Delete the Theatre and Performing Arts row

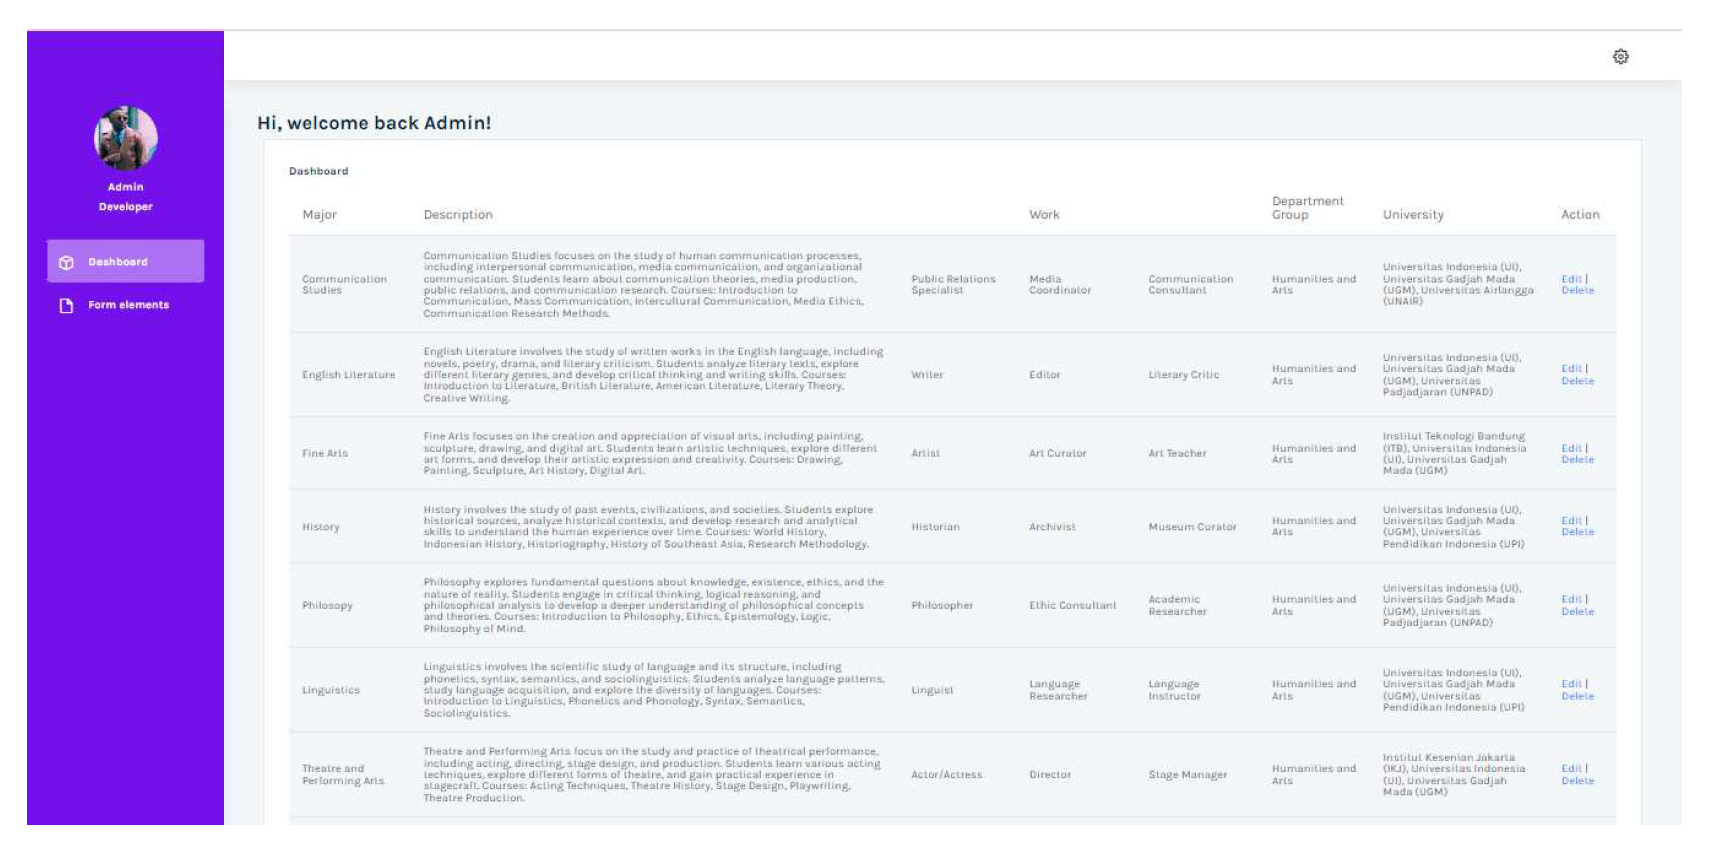(x=1577, y=781)
